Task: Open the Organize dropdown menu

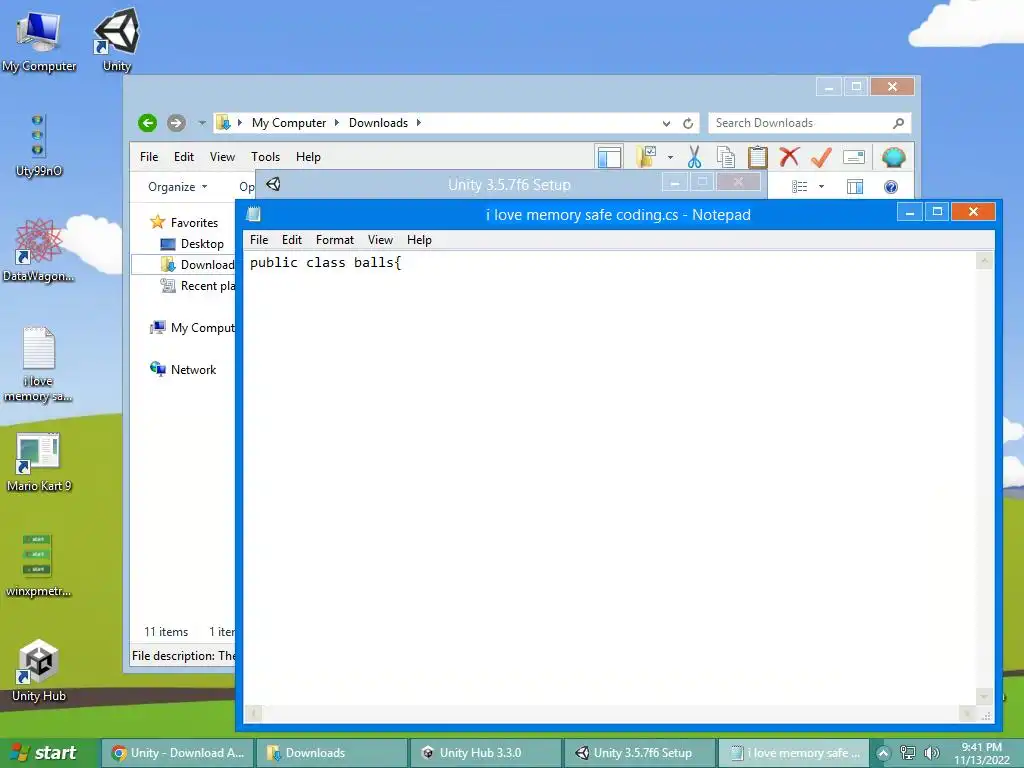Action: [x=178, y=187]
